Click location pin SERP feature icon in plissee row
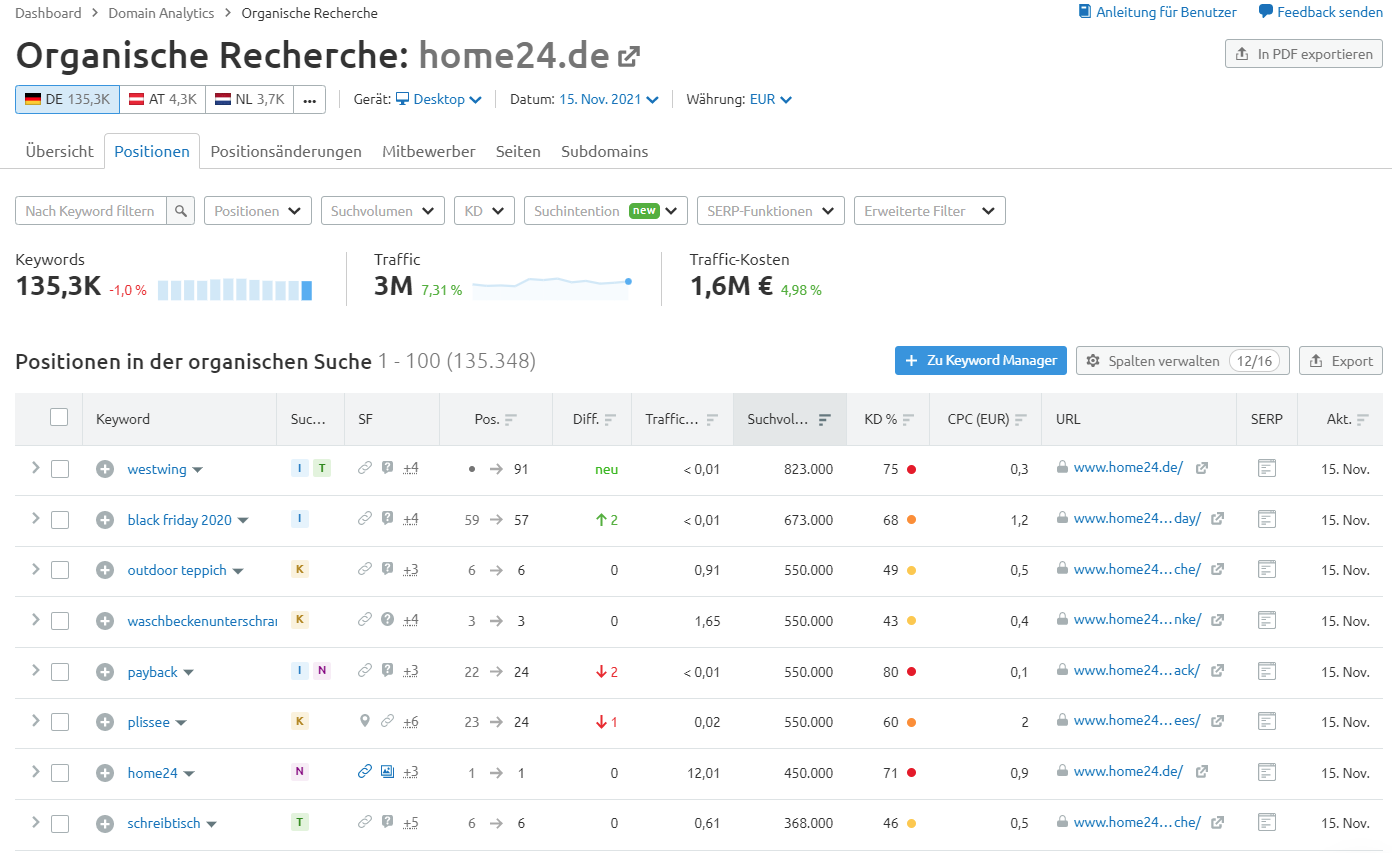The width and height of the screenshot is (1392, 853). pos(365,721)
